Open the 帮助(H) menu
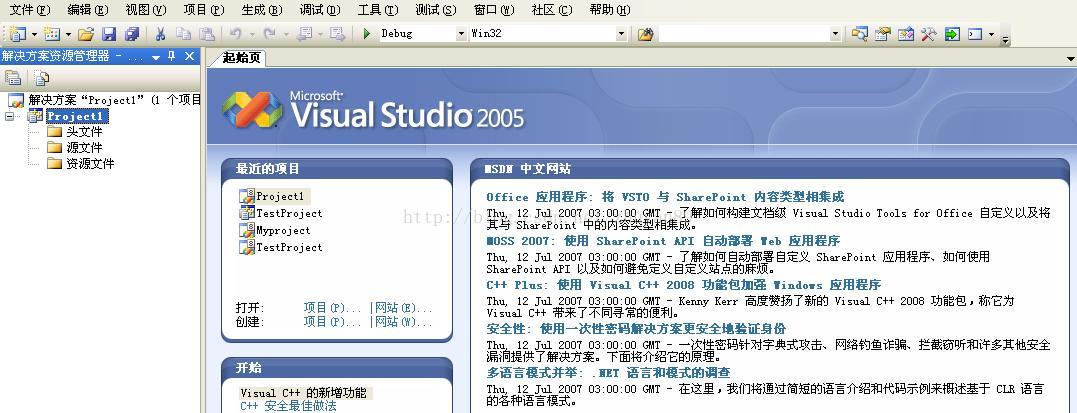This screenshot has width=1077, height=413. click(x=609, y=10)
